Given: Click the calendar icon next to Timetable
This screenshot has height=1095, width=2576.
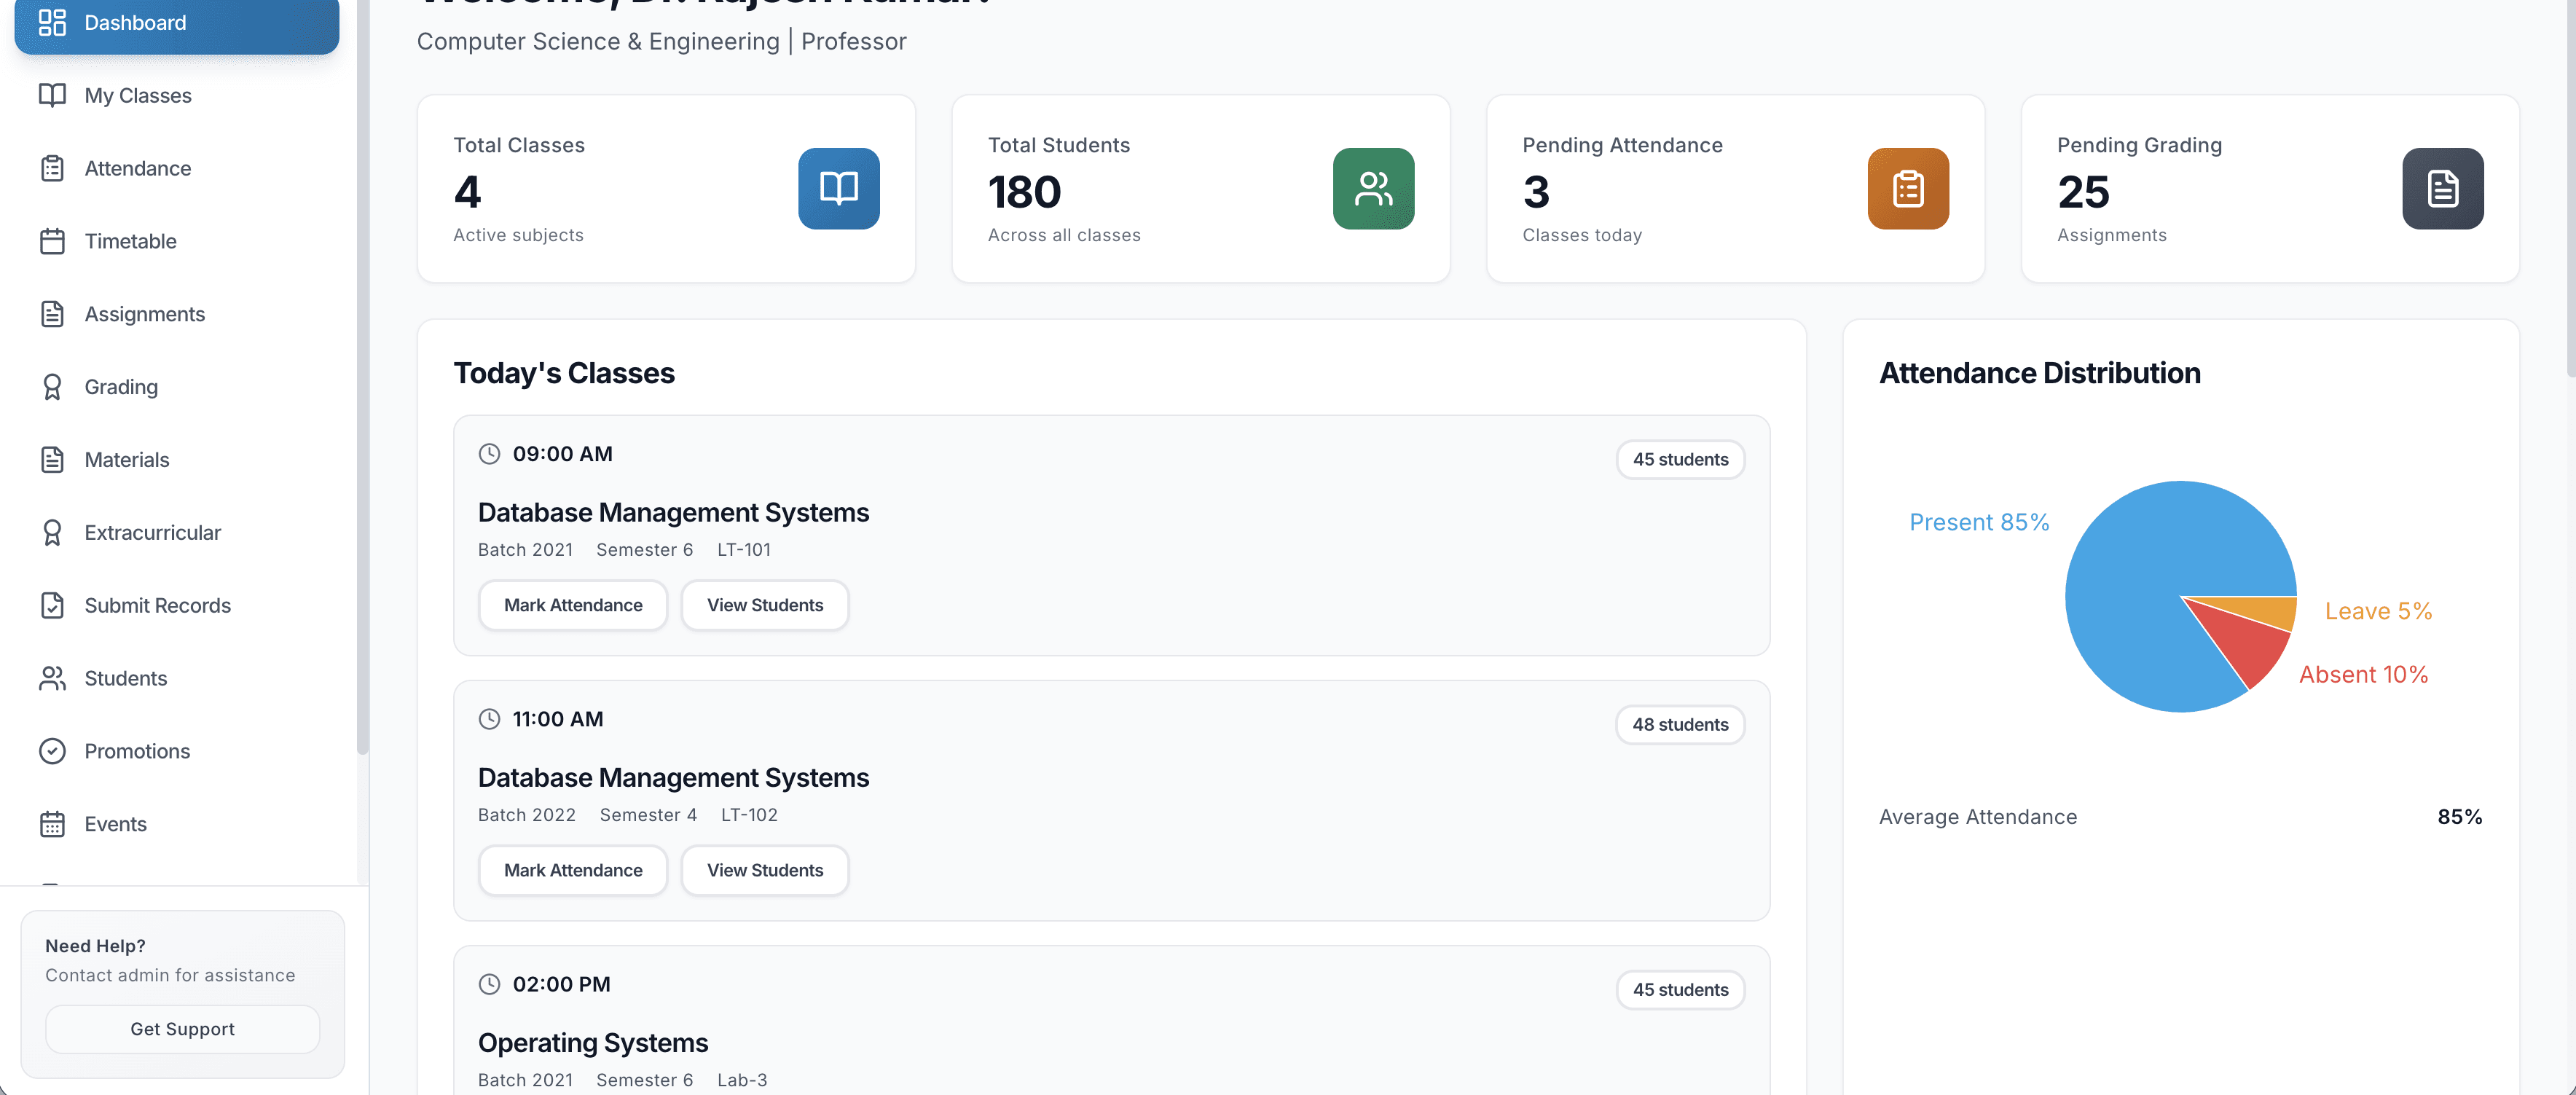Looking at the screenshot, I should pyautogui.click(x=52, y=241).
